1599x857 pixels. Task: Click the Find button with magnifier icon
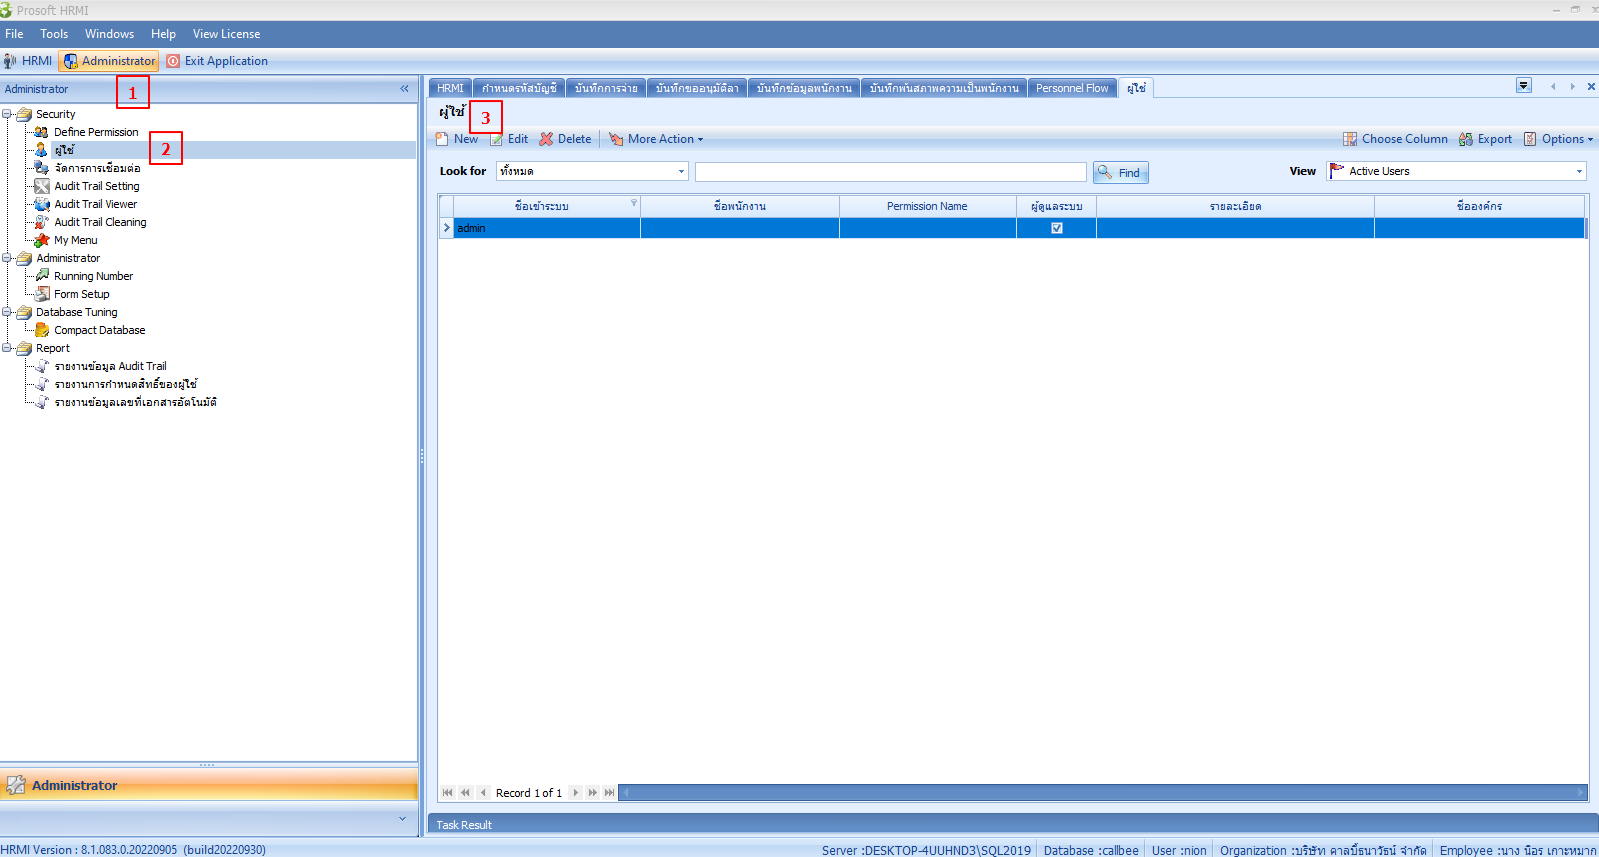(1120, 173)
